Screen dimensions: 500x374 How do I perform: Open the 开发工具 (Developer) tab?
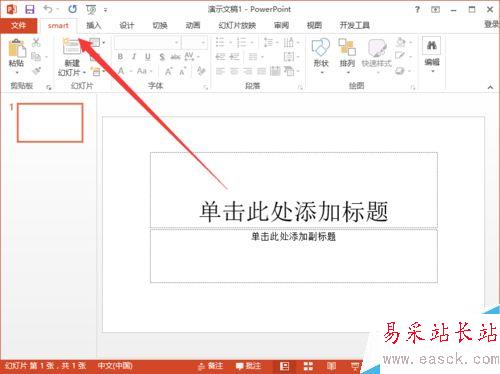click(x=354, y=25)
